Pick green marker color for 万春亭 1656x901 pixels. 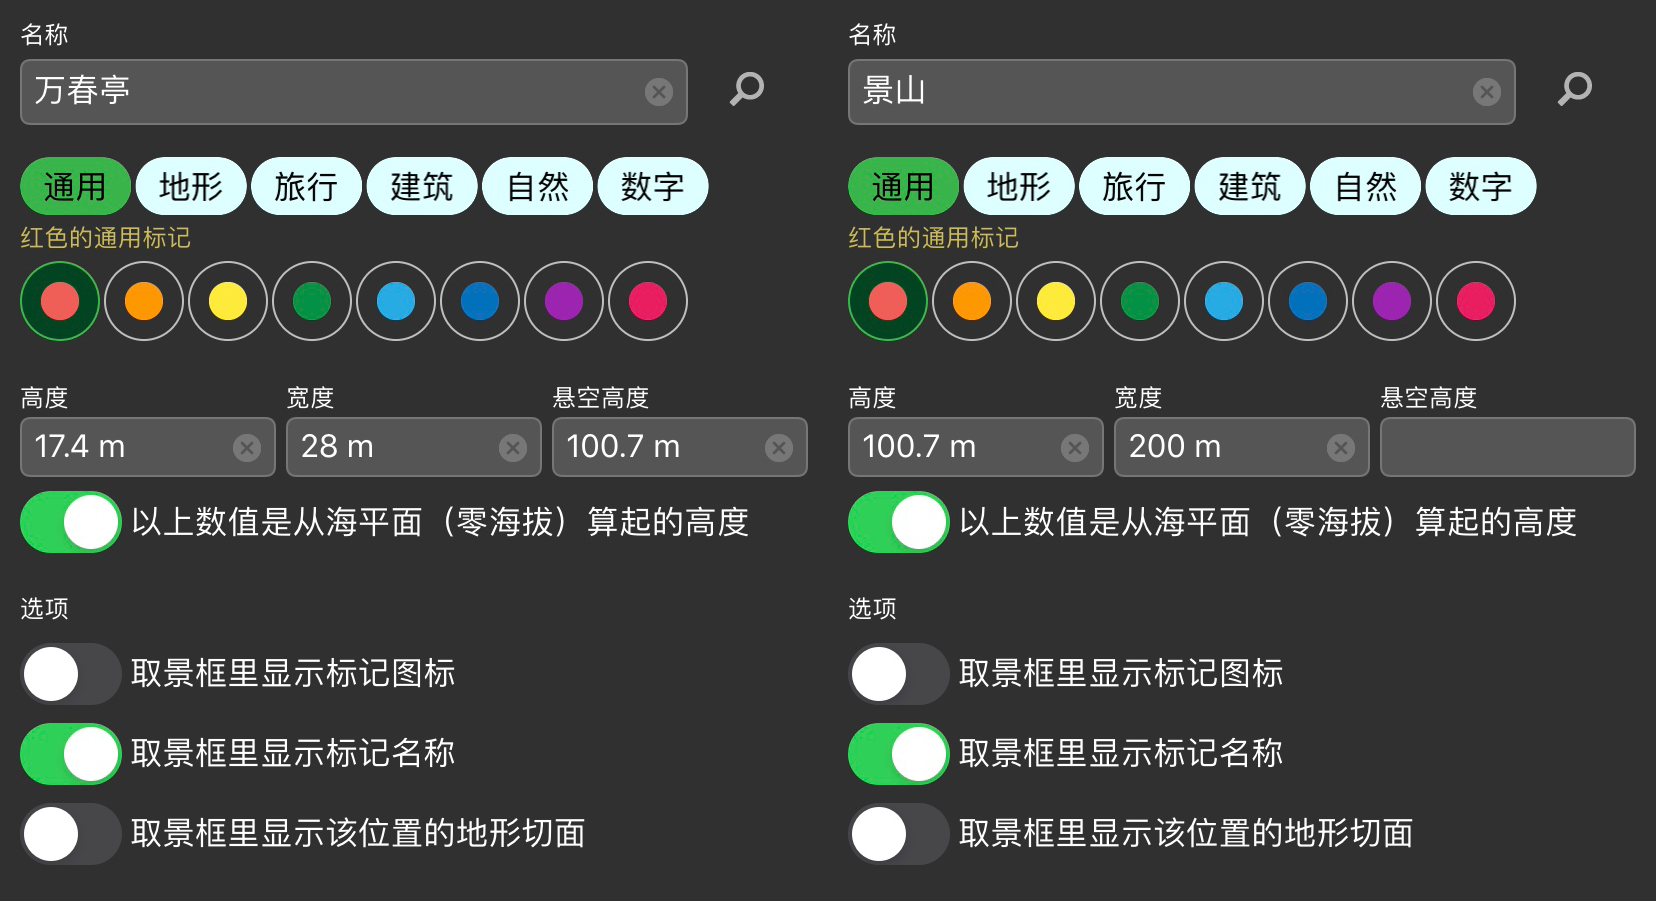tap(312, 301)
